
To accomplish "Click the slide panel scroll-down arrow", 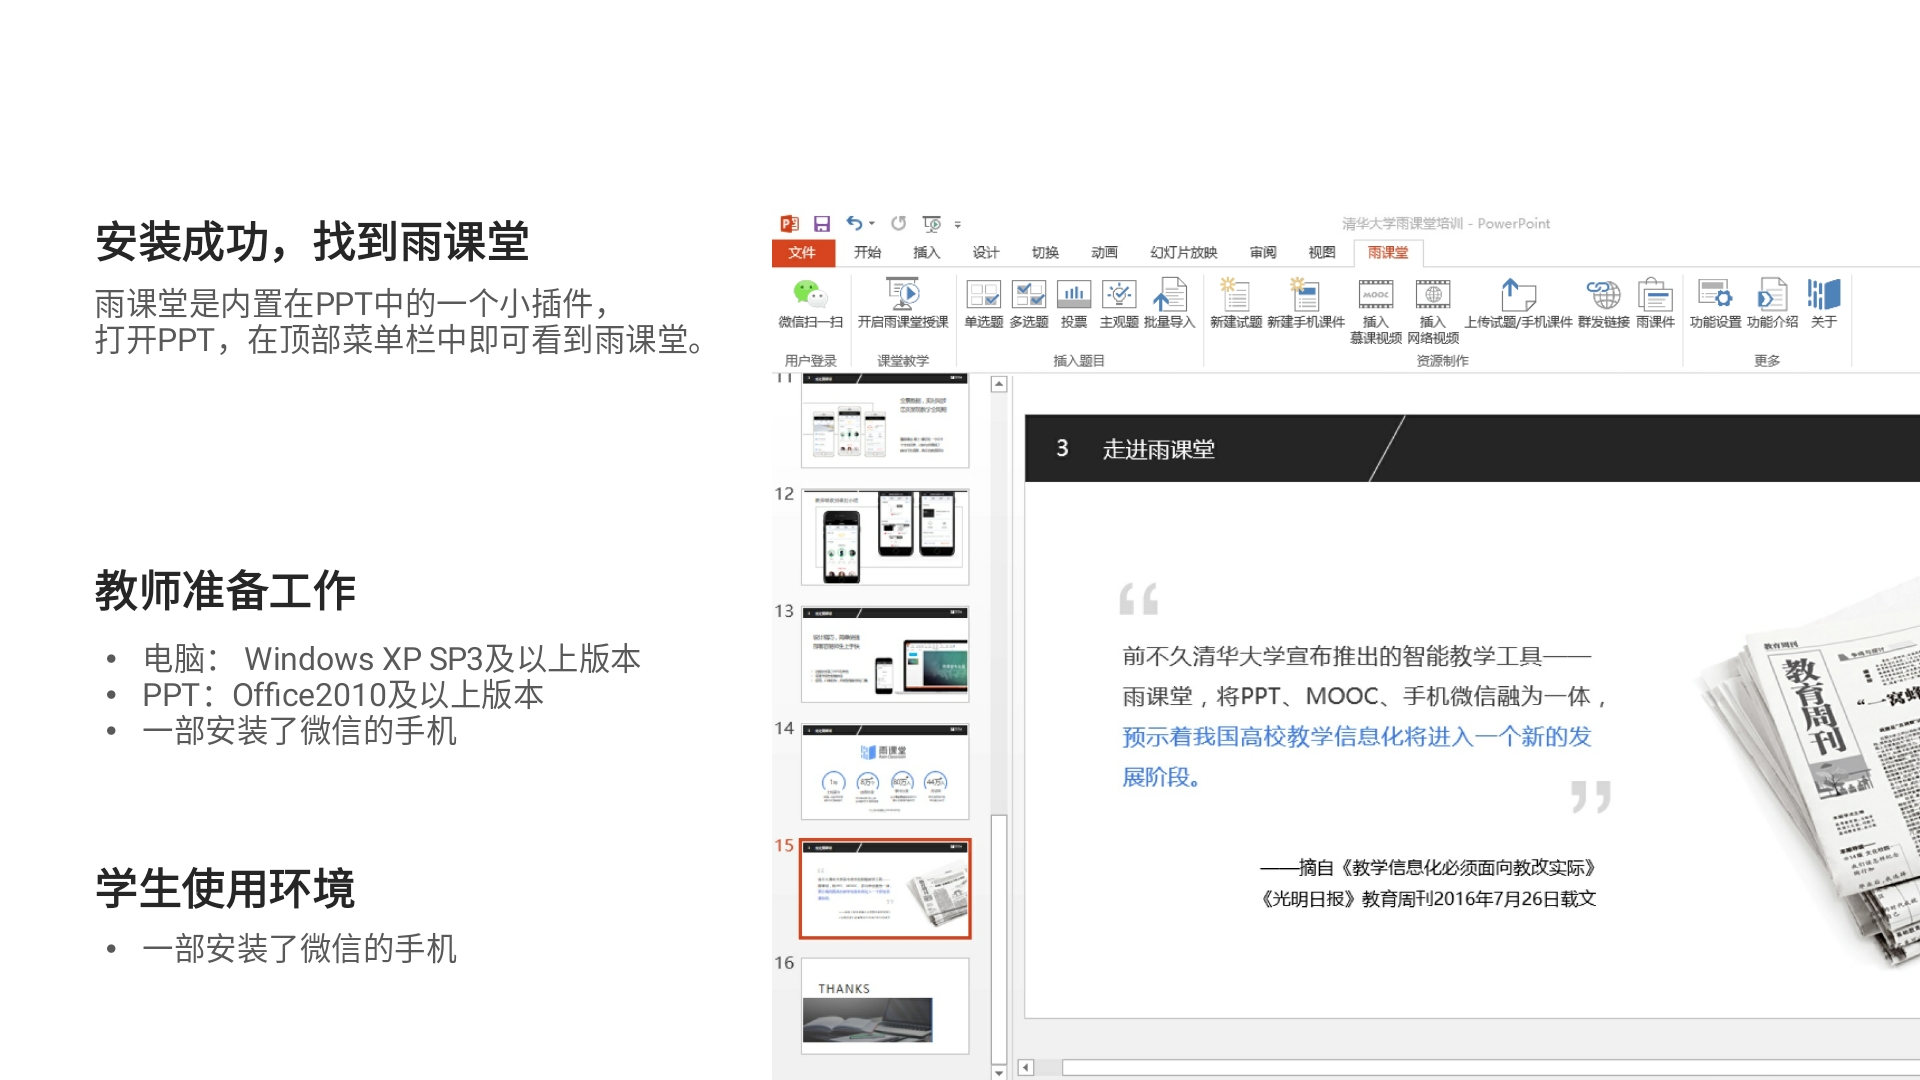I will pos(999,1071).
